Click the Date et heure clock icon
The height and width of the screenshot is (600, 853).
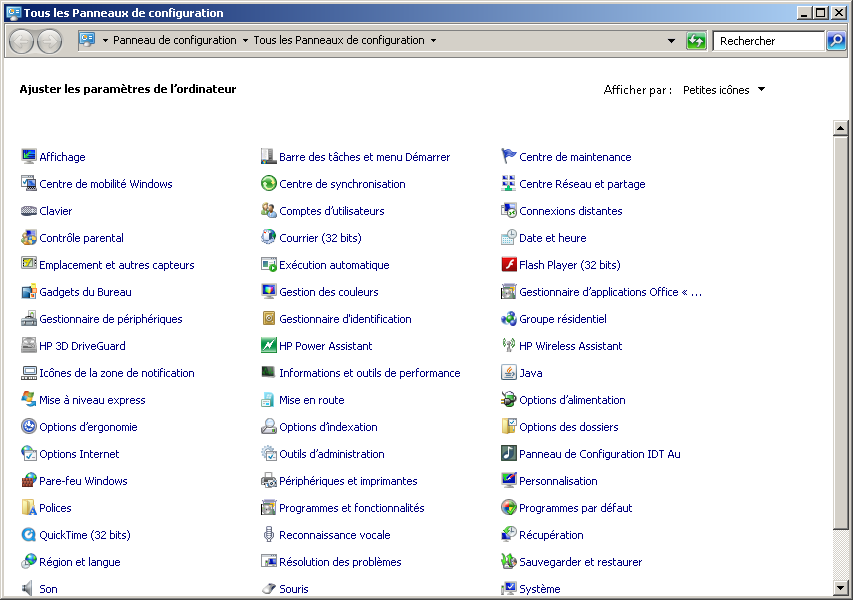pos(509,238)
